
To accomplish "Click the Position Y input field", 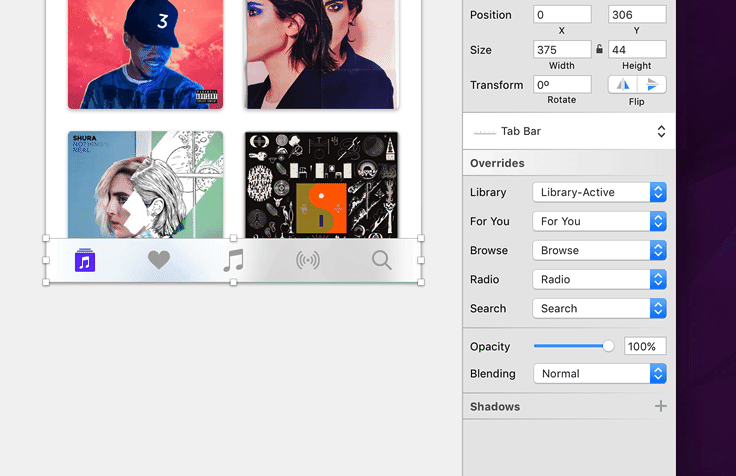I will [637, 15].
